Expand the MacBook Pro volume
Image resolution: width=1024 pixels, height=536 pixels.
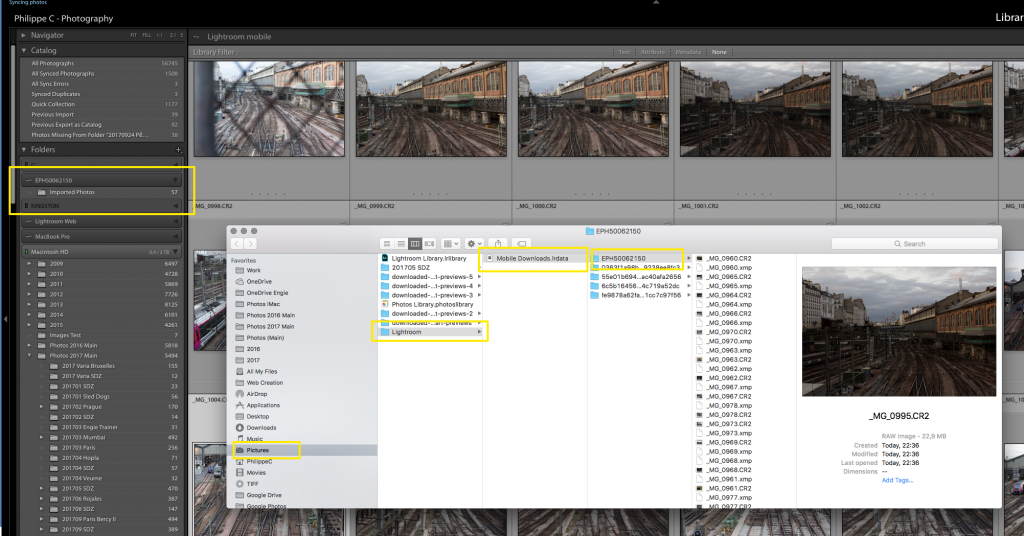coord(174,236)
